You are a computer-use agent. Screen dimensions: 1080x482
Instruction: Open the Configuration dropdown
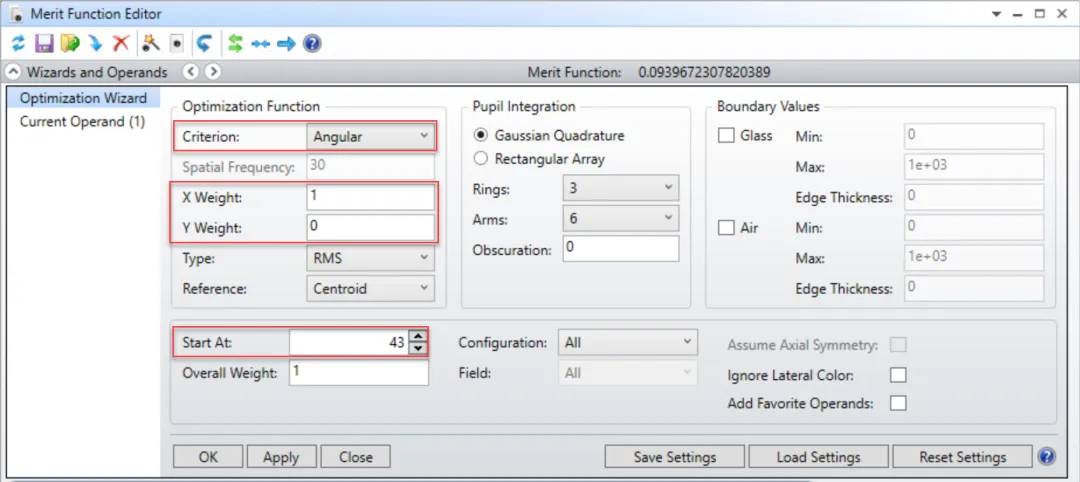click(627, 342)
